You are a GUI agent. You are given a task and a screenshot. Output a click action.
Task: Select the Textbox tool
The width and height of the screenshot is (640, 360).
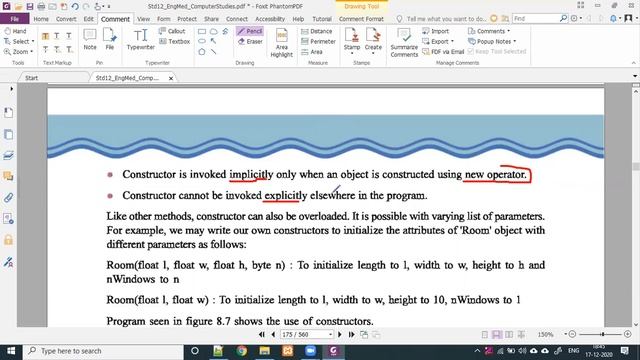point(174,41)
